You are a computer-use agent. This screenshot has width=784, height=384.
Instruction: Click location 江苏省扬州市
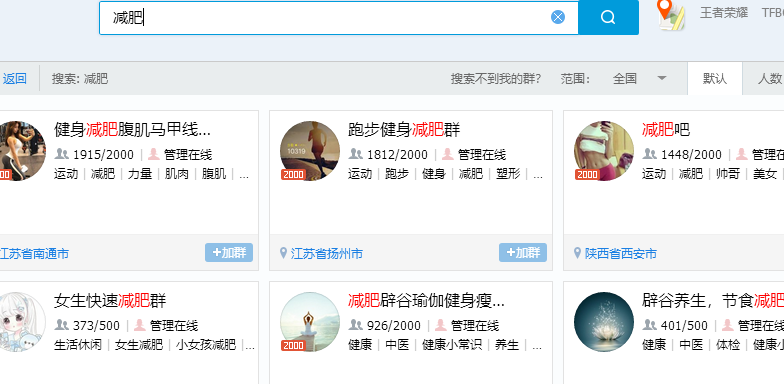[327, 254]
